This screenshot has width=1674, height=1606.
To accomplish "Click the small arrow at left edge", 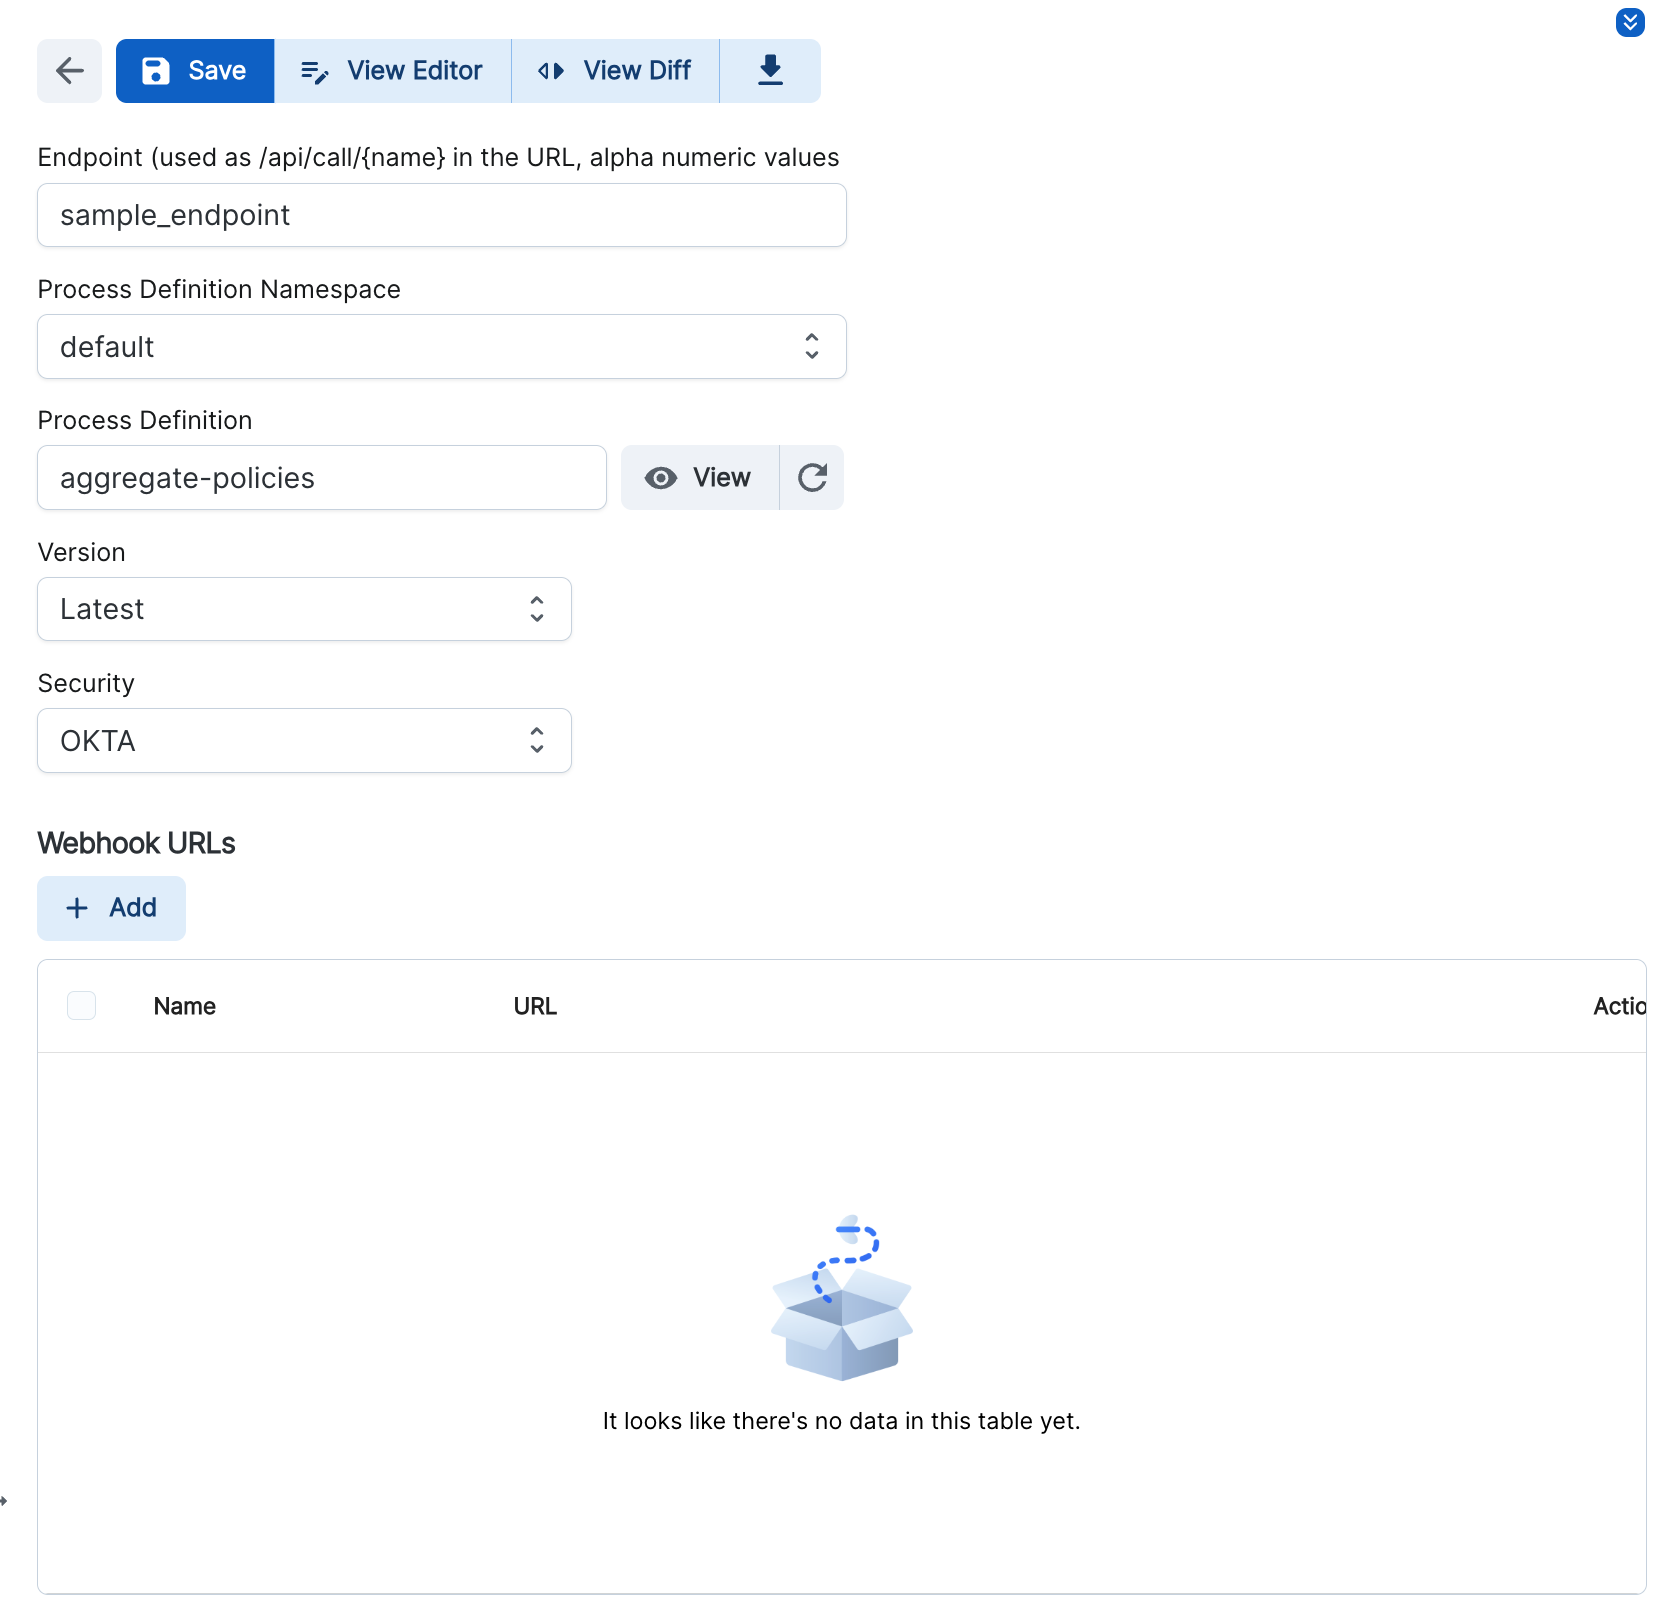I will (4, 1501).
